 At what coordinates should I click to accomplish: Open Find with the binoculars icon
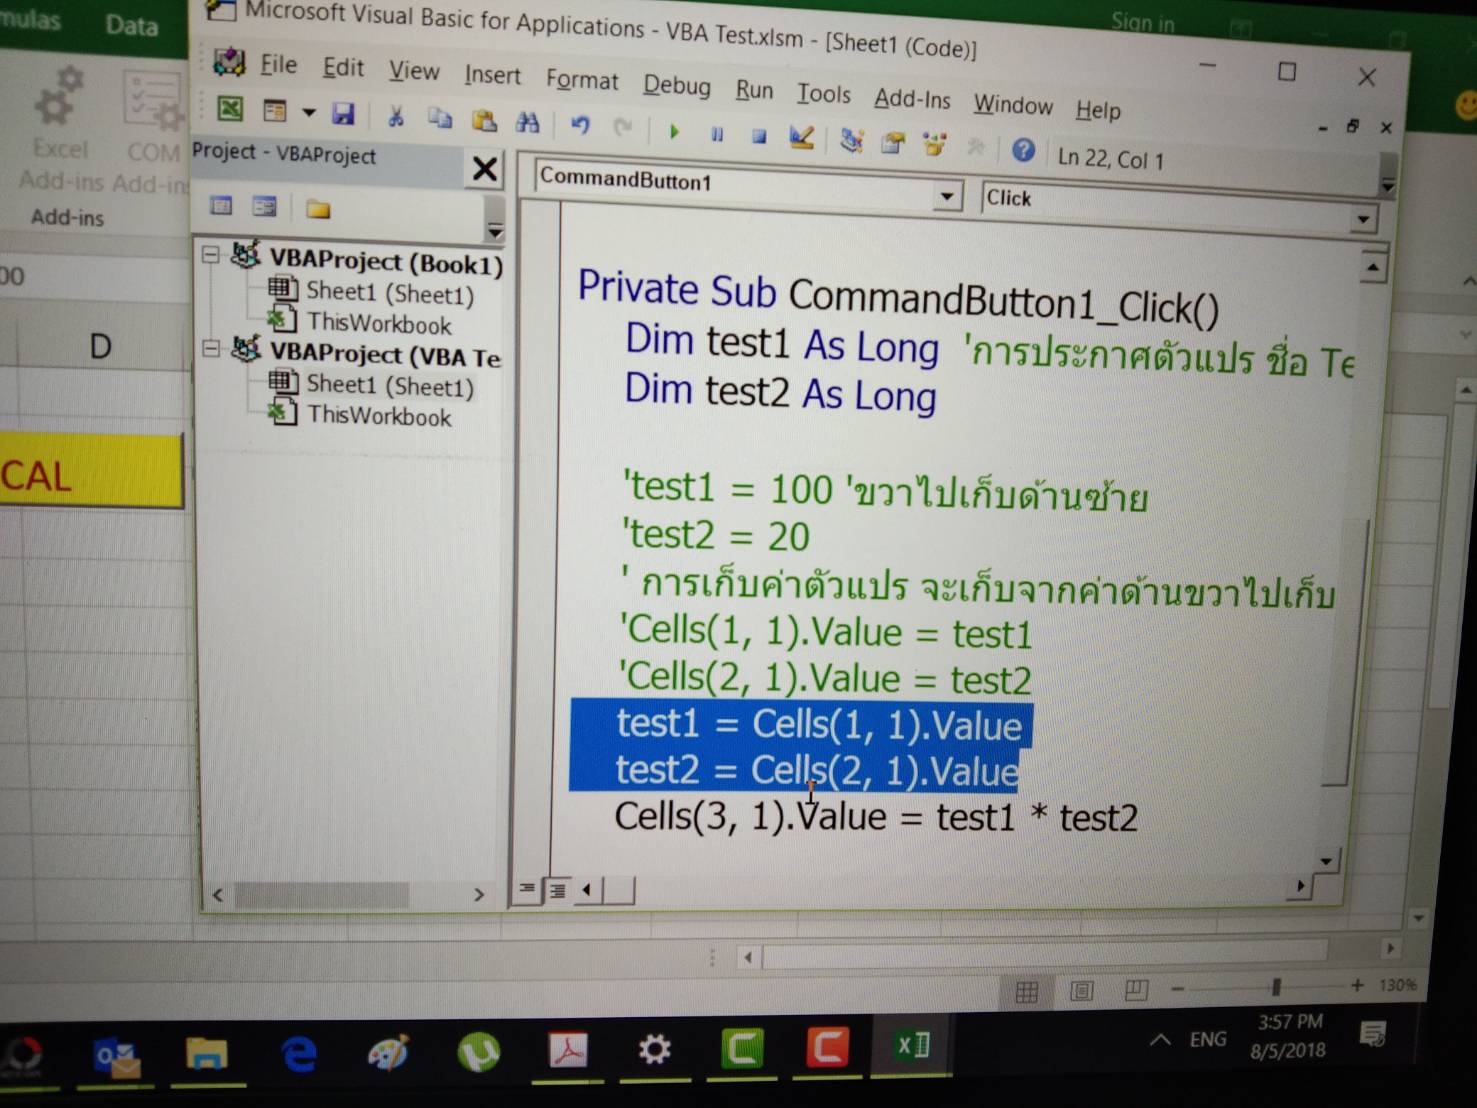[x=527, y=123]
